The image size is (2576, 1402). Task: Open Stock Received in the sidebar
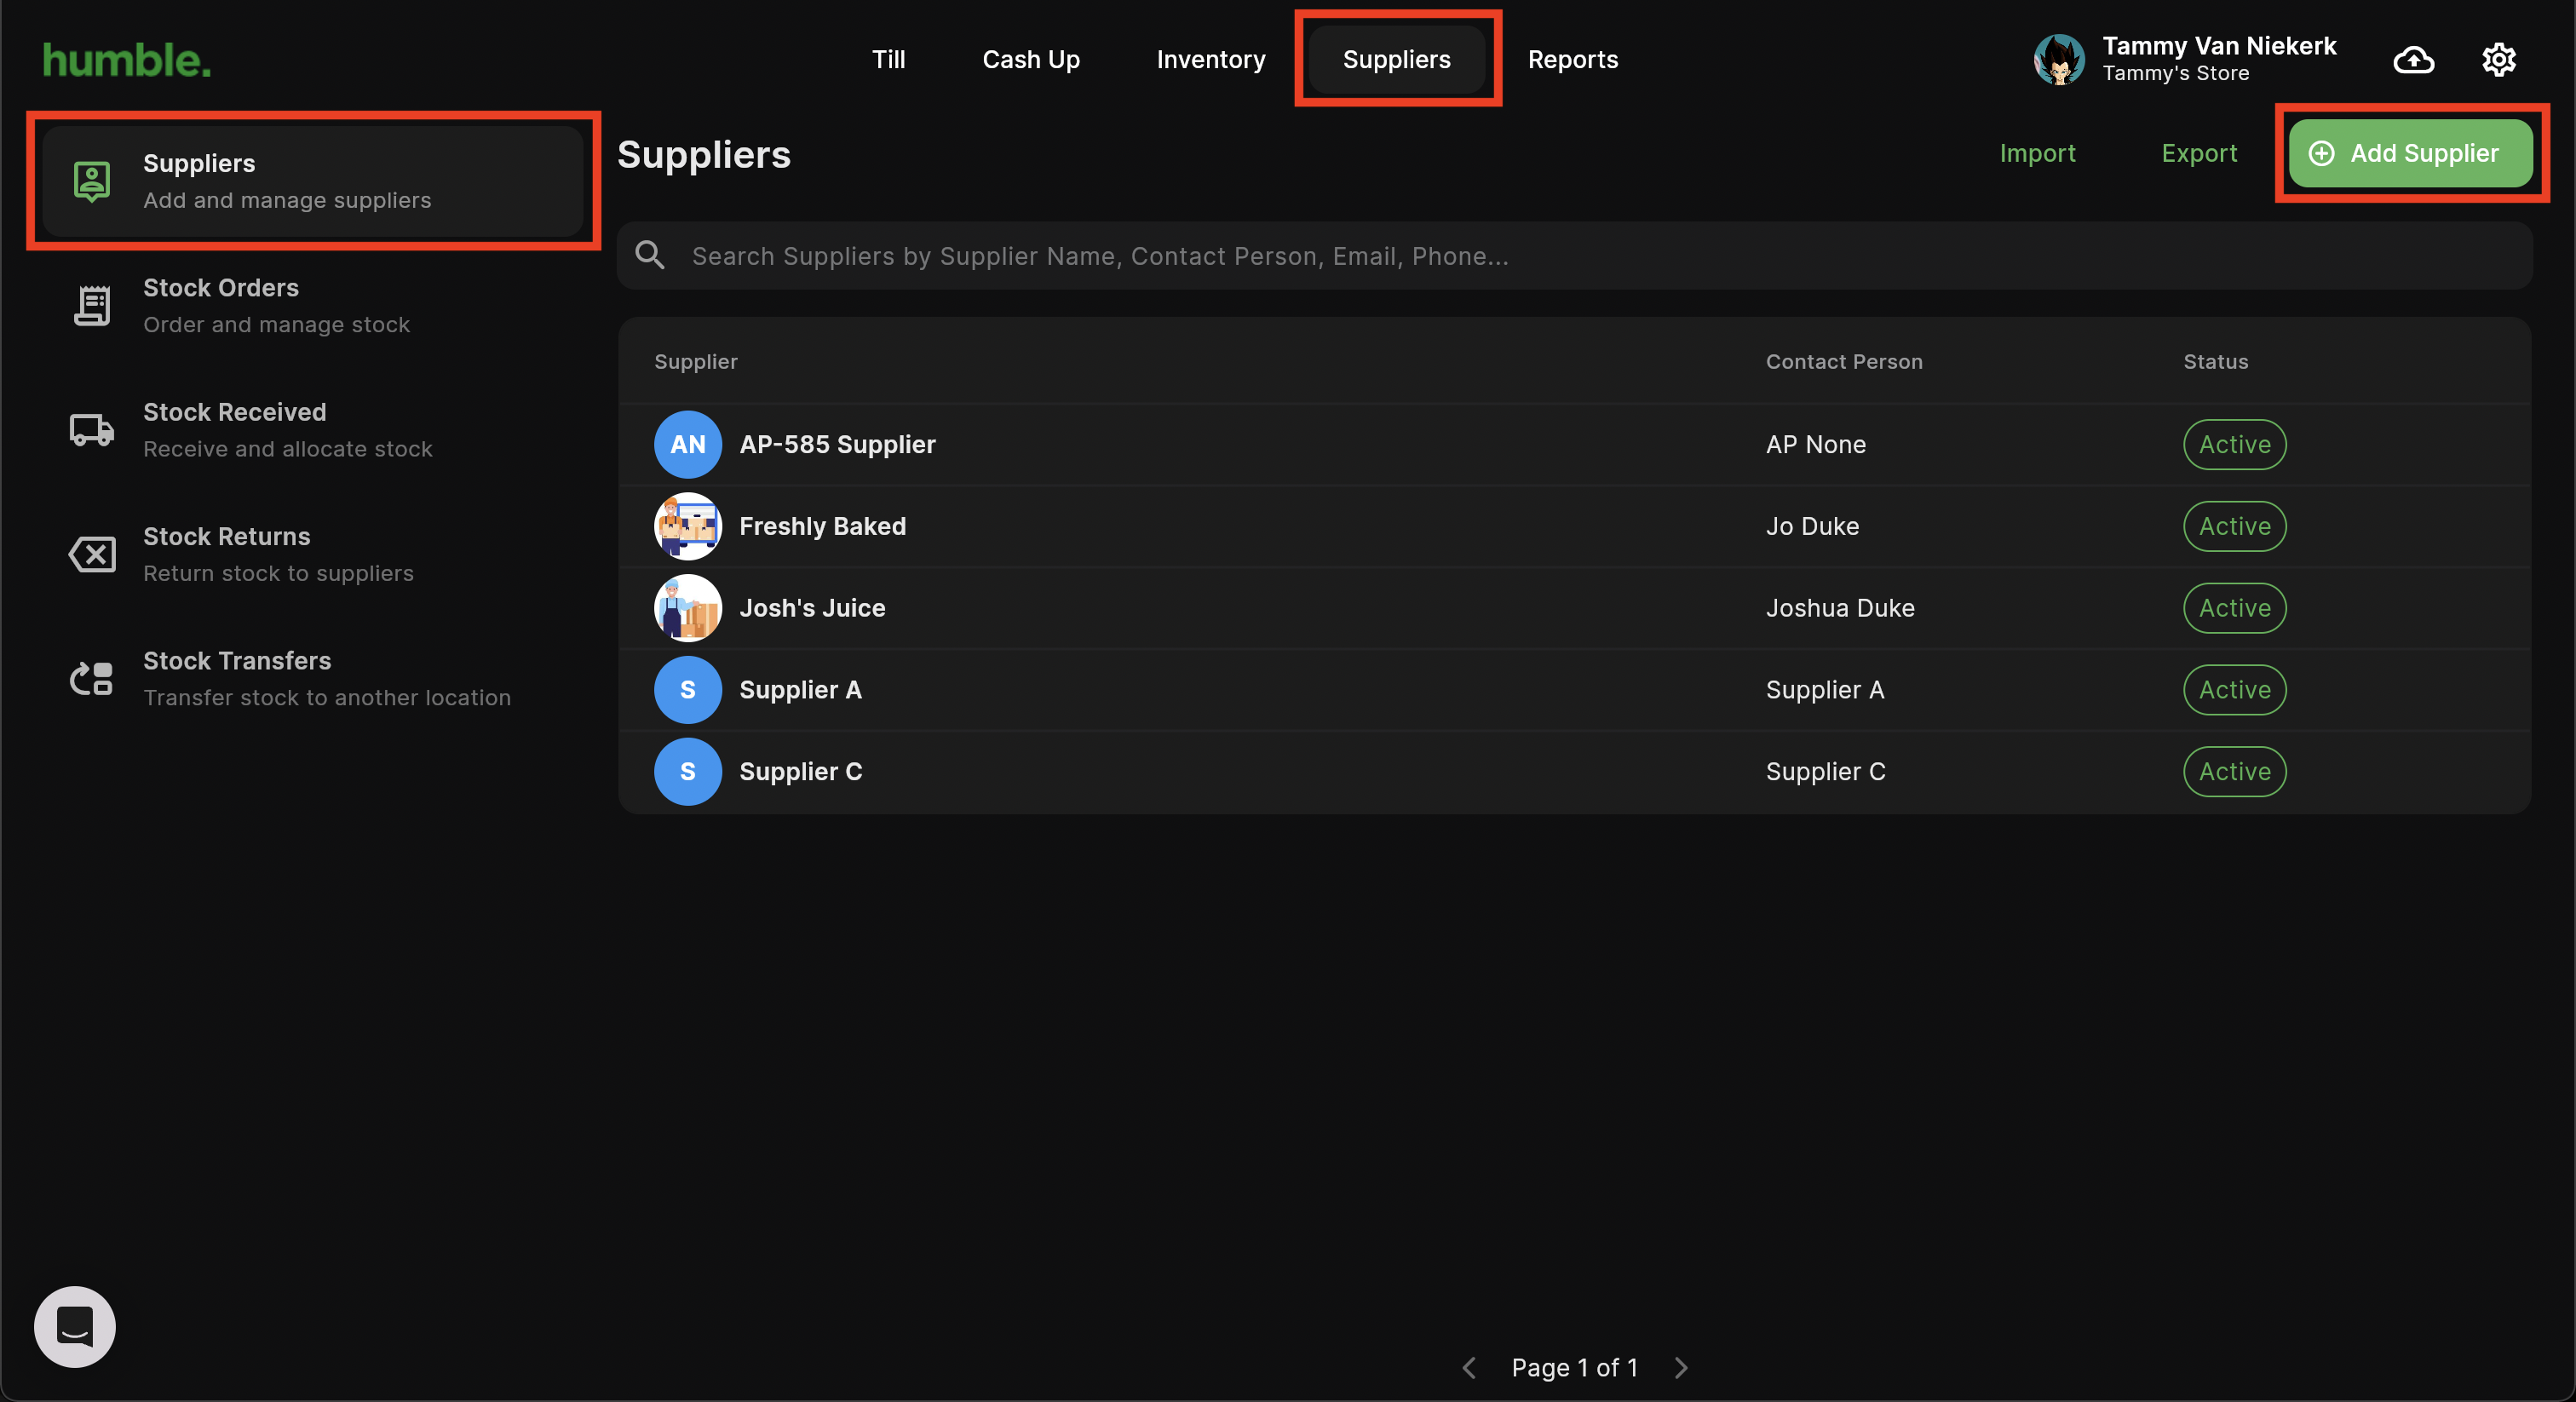pos(313,430)
